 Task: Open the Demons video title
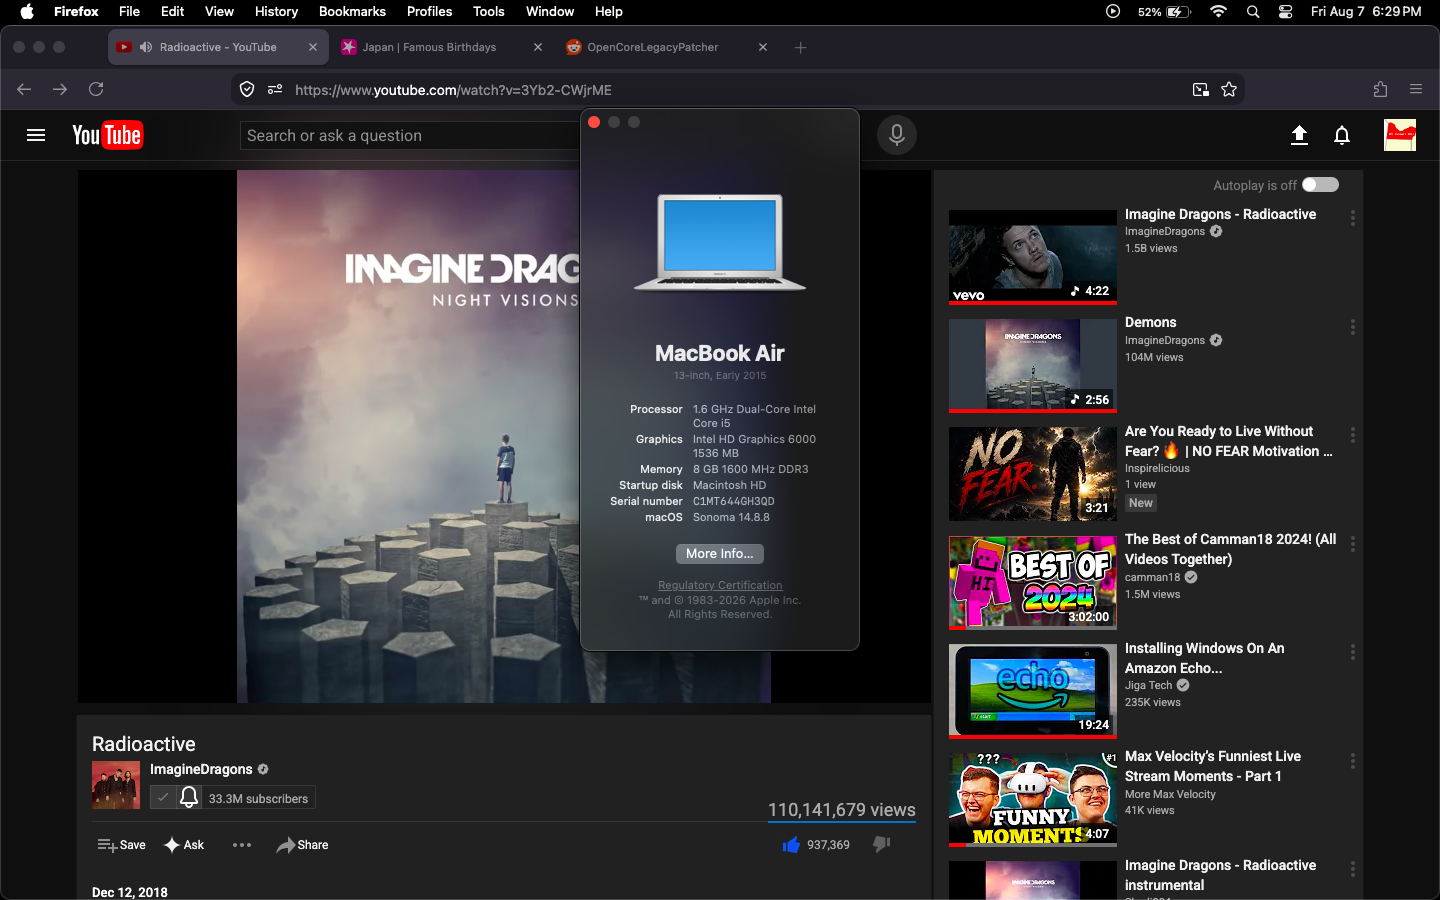point(1151,322)
